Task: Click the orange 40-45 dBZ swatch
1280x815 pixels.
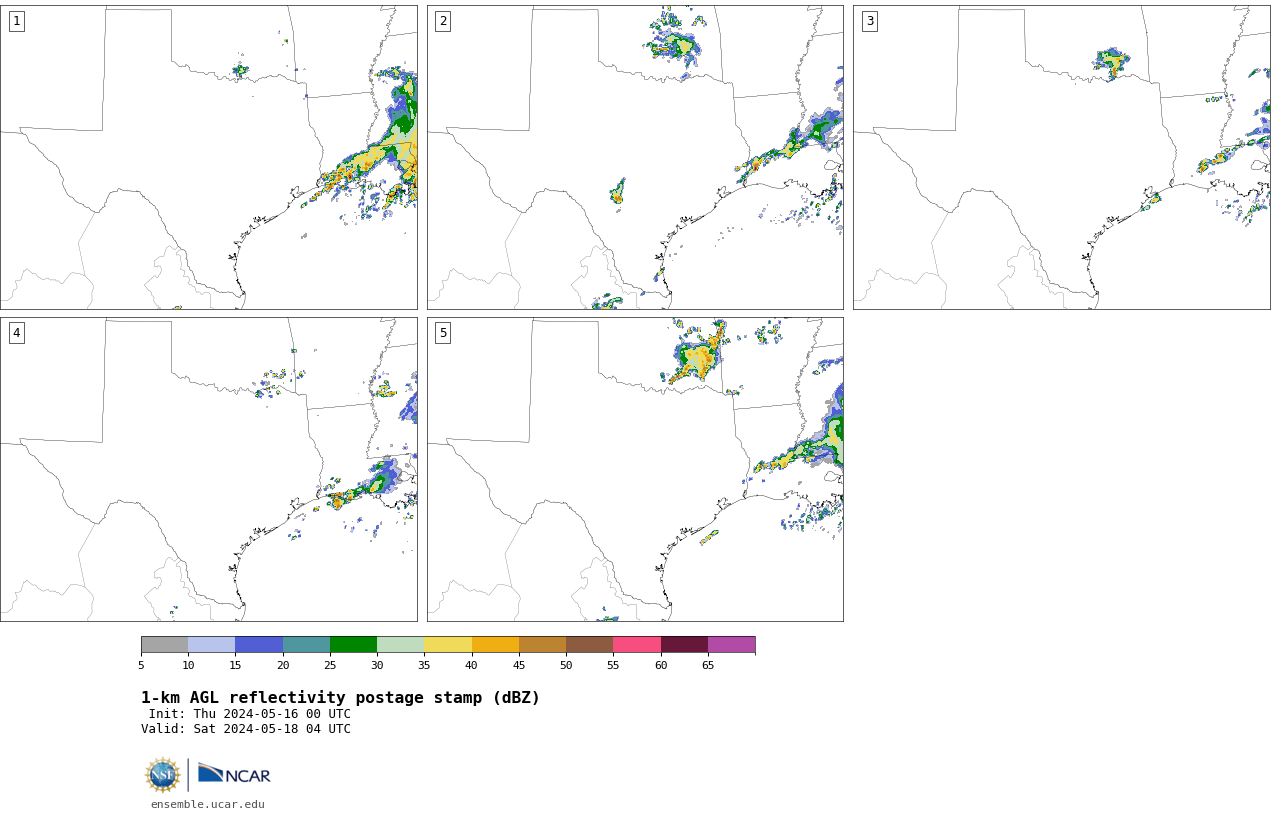Action: pos(495,645)
